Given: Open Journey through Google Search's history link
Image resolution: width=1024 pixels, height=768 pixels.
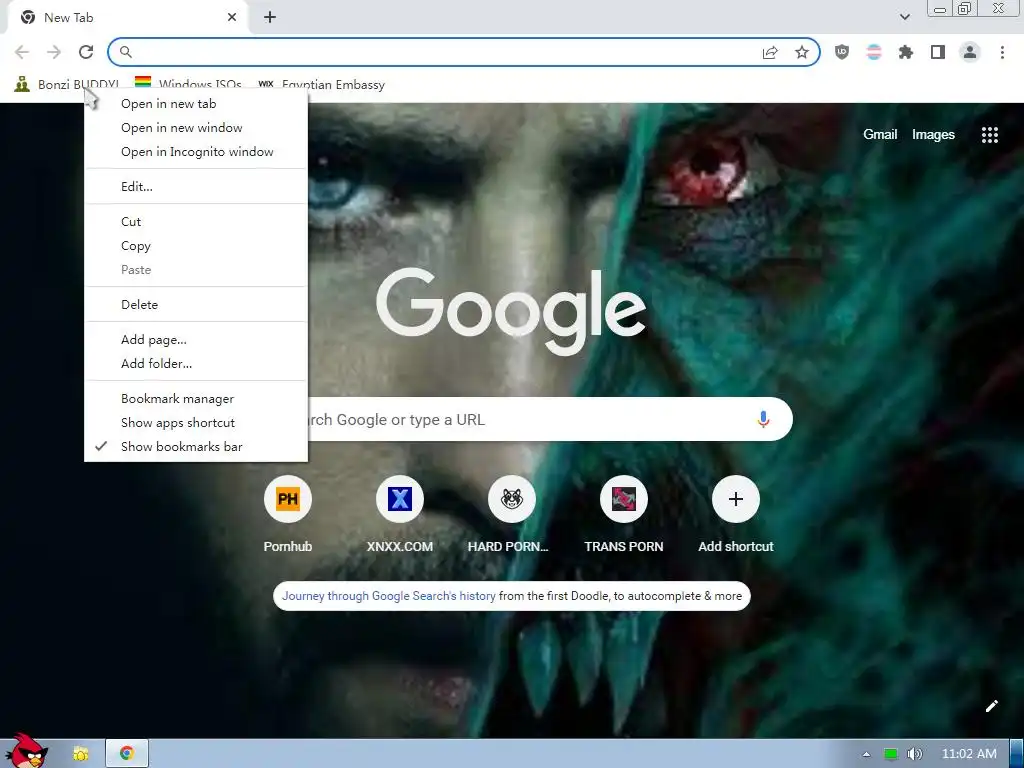Looking at the screenshot, I should pos(389,596).
